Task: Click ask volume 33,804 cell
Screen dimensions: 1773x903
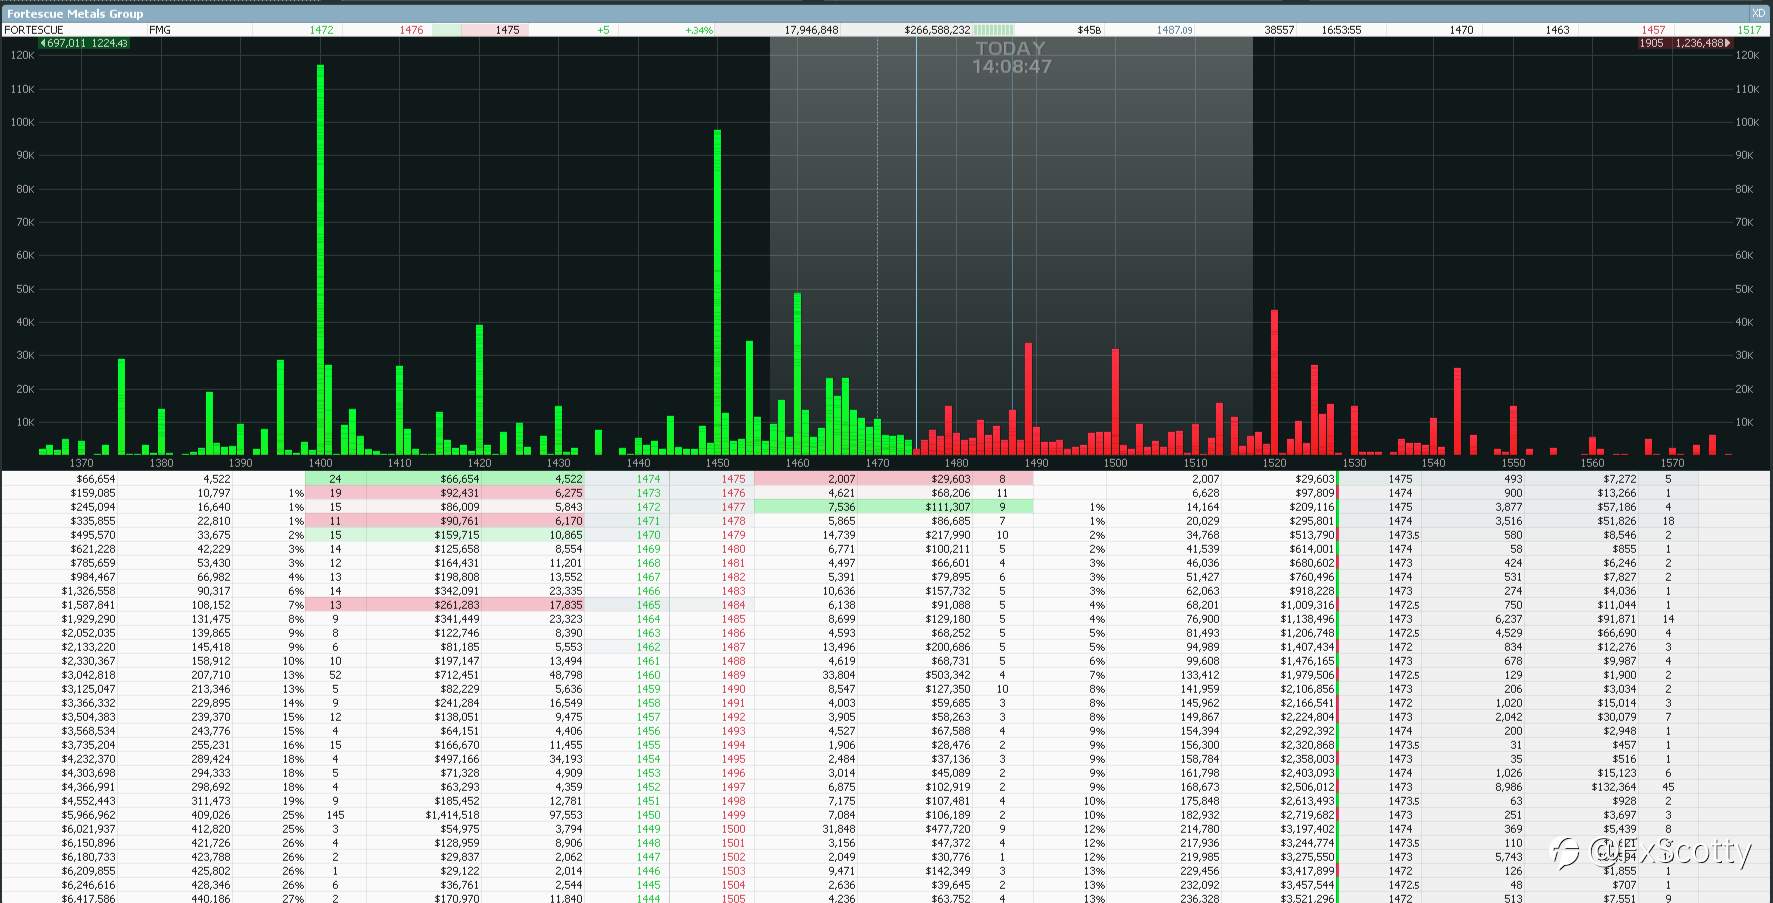Action: [838, 675]
